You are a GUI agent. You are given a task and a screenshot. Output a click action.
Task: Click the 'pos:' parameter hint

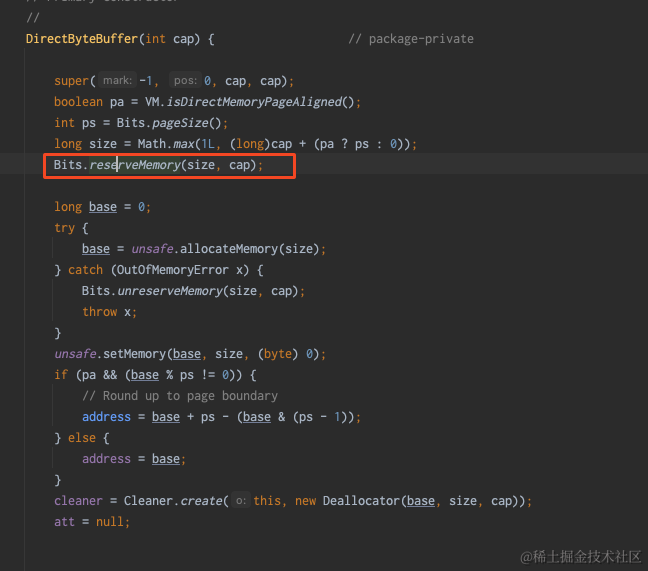pos(185,80)
